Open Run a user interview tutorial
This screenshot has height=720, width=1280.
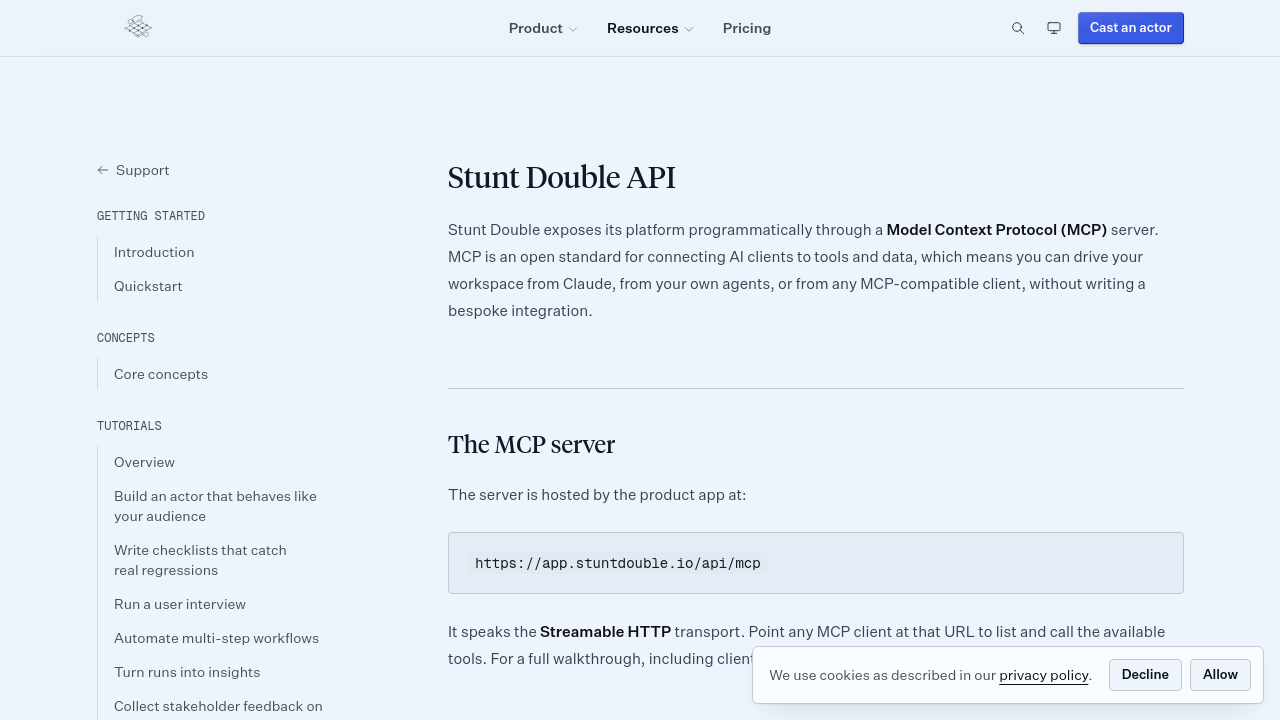pos(180,604)
